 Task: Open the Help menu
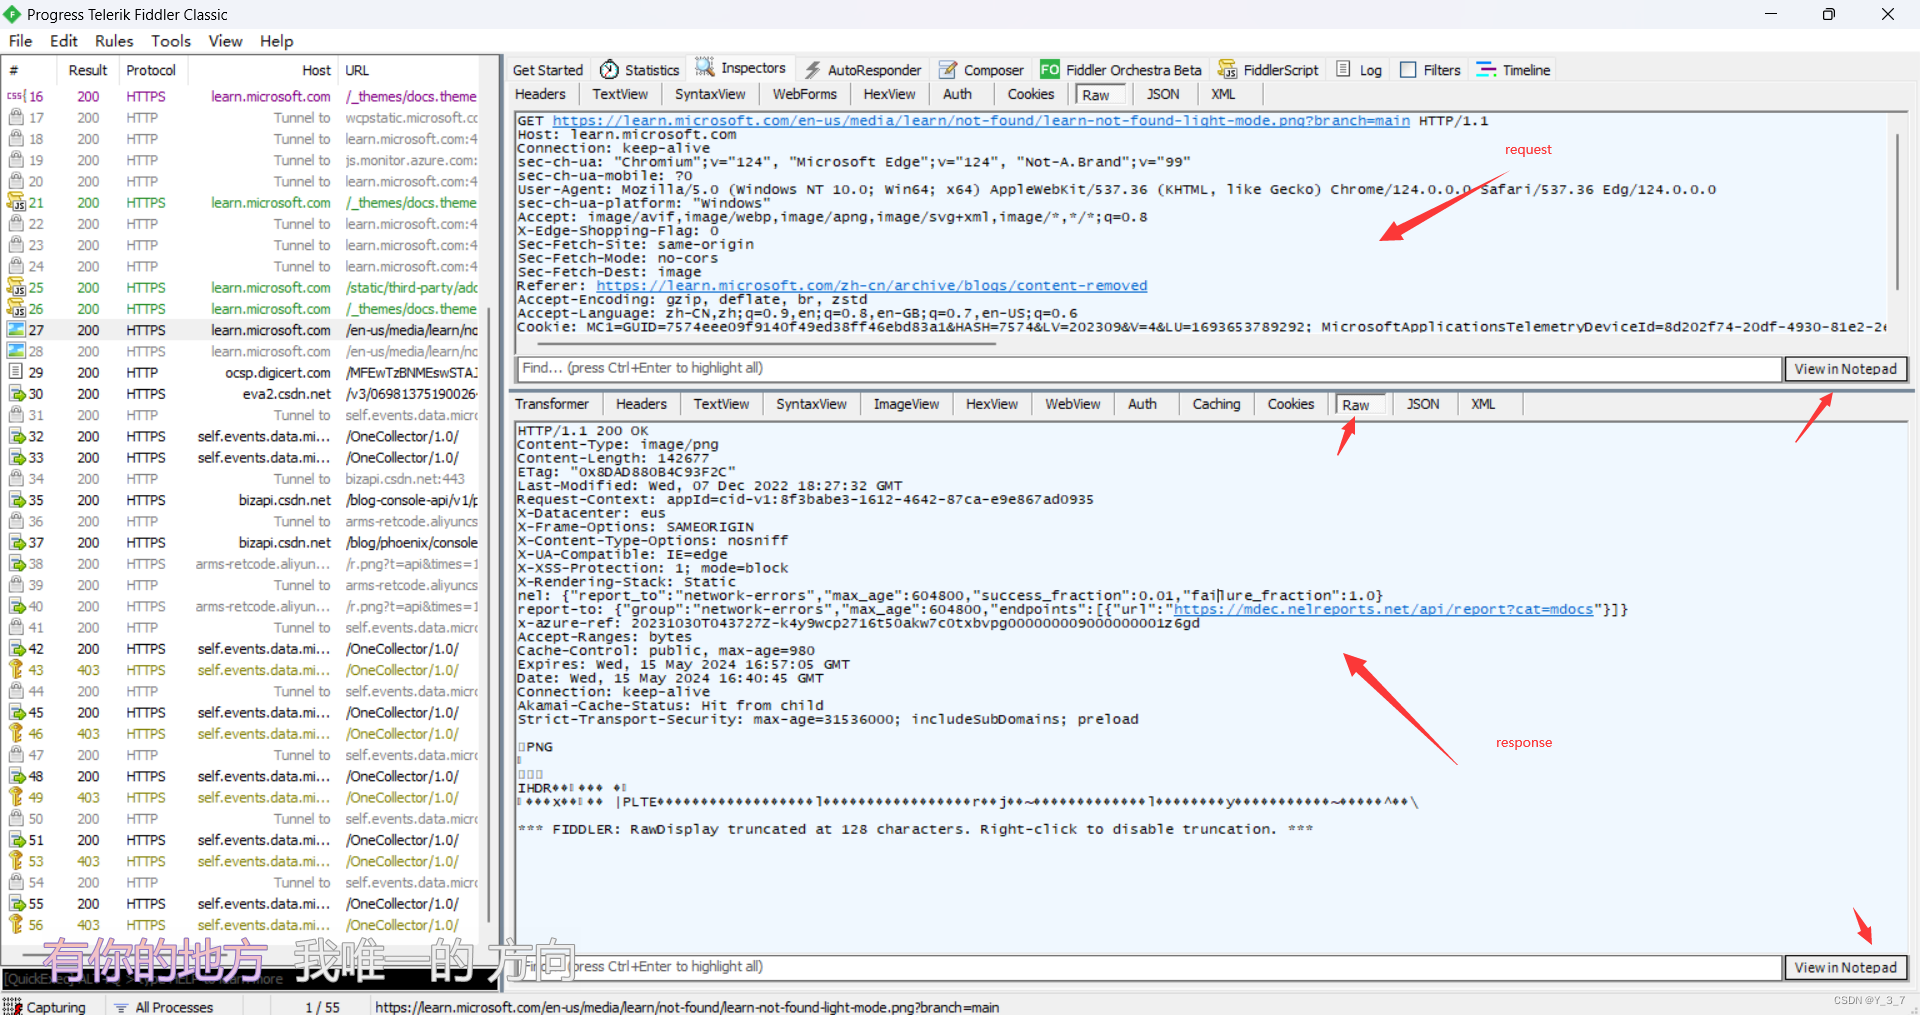point(277,41)
